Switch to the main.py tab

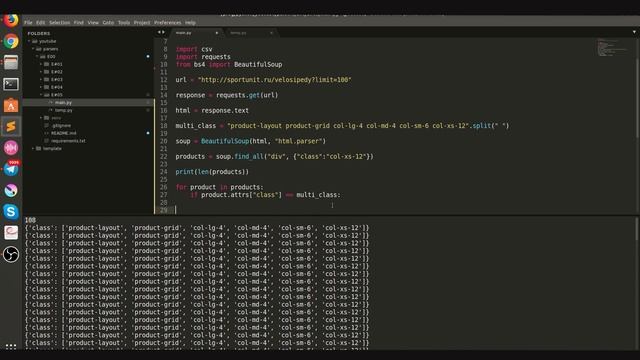coord(196,33)
